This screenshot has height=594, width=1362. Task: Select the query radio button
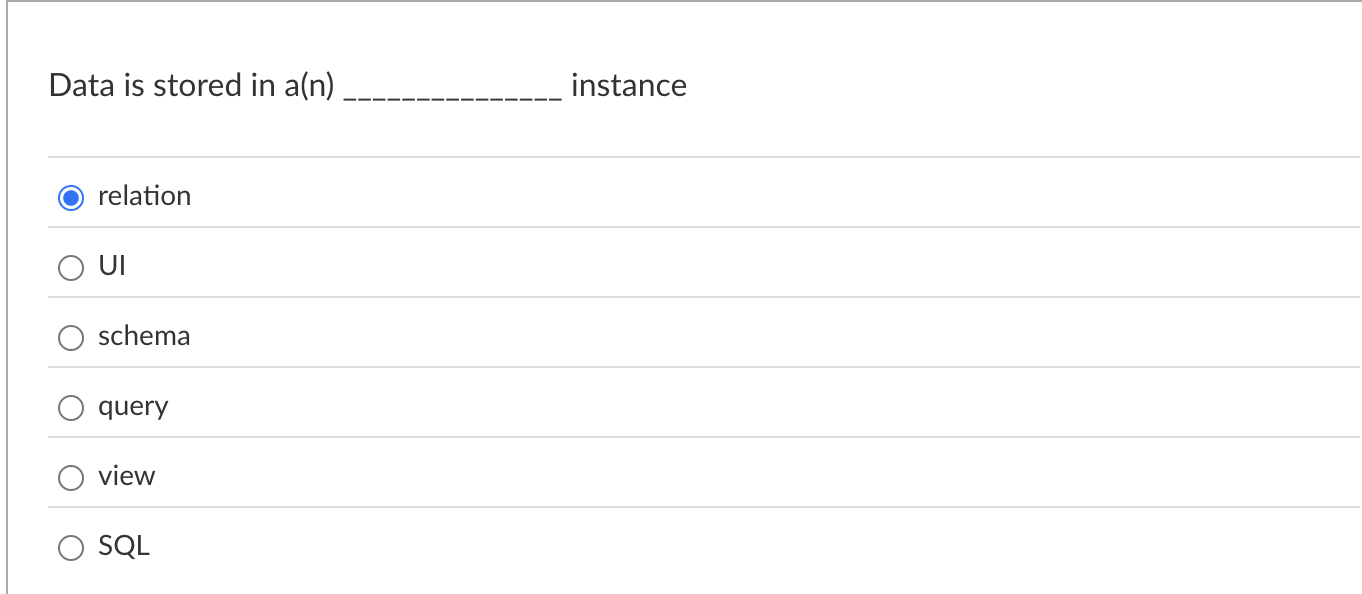tap(70, 407)
